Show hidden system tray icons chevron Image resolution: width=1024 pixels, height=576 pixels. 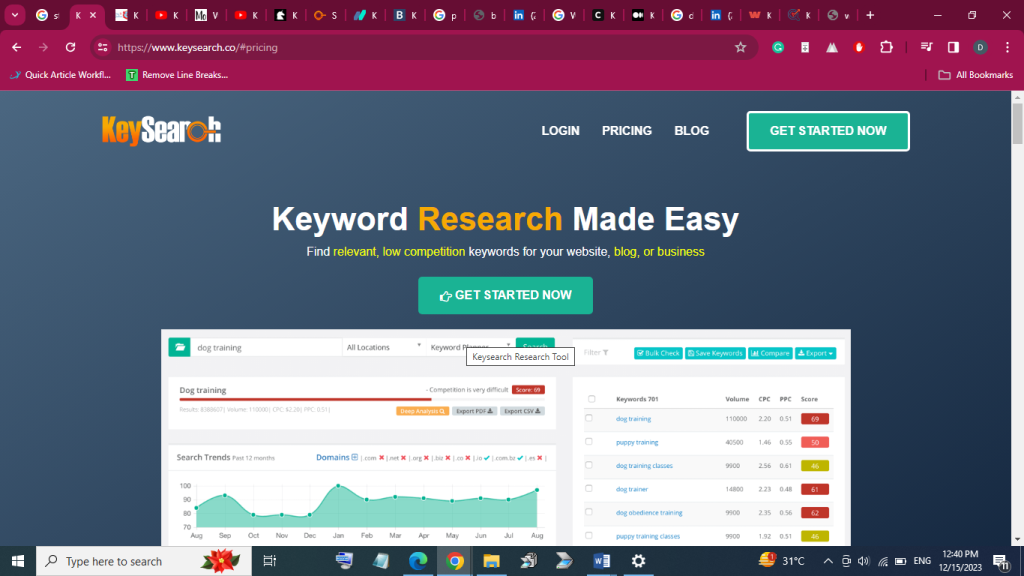pos(828,561)
